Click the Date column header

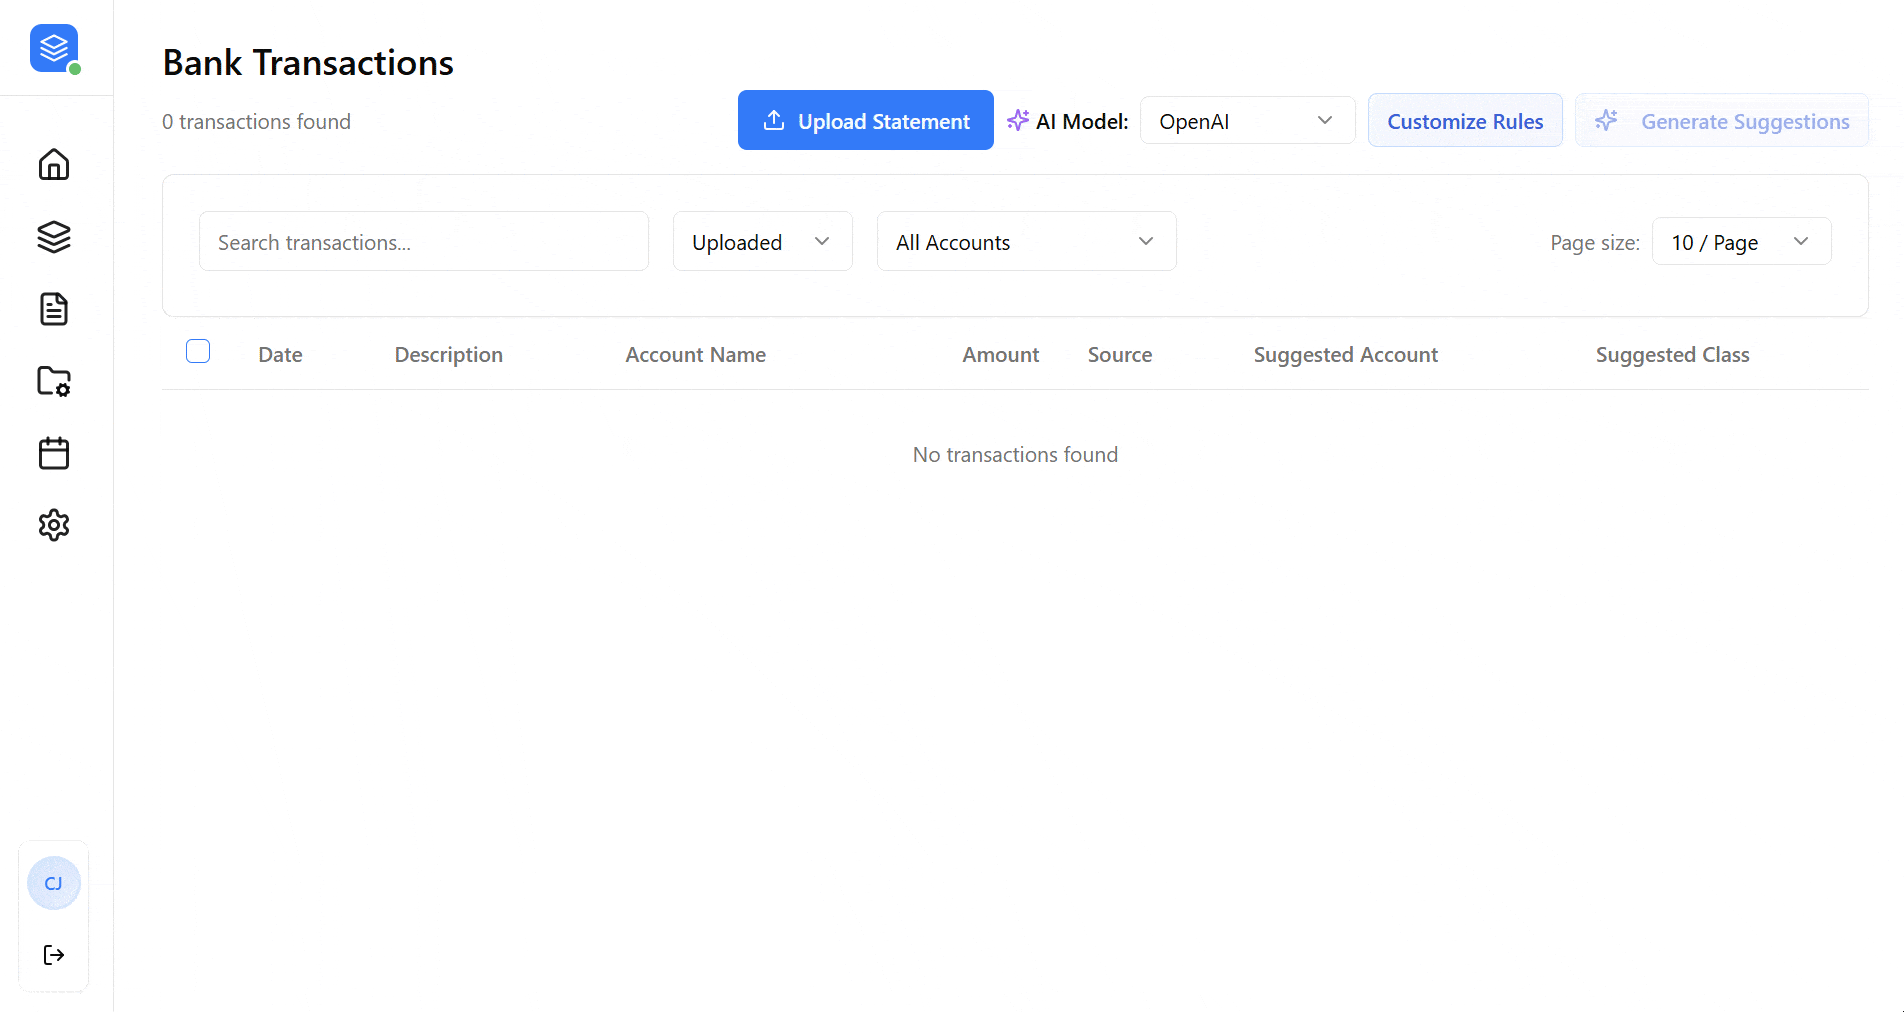pos(280,355)
